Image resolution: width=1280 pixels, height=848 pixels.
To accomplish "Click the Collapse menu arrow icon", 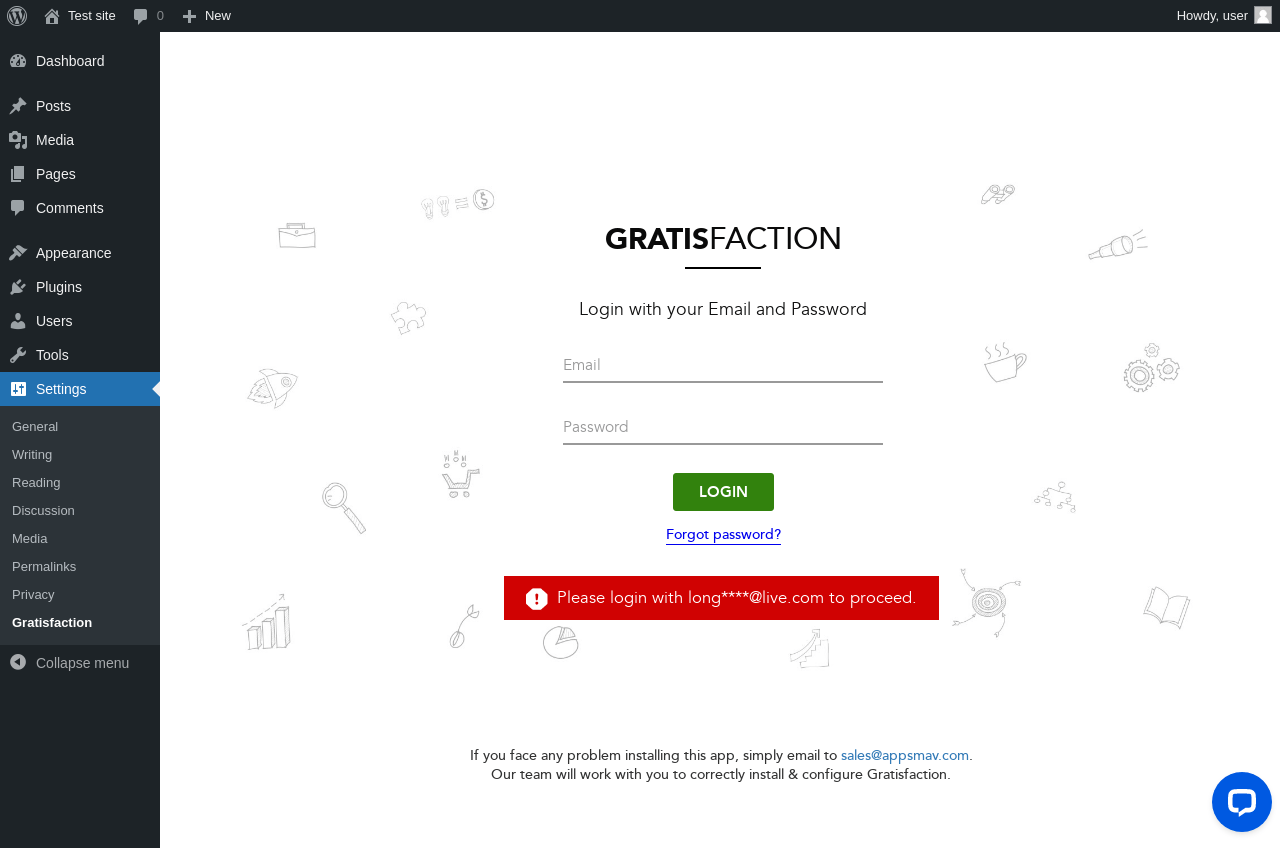I will coord(18,662).
